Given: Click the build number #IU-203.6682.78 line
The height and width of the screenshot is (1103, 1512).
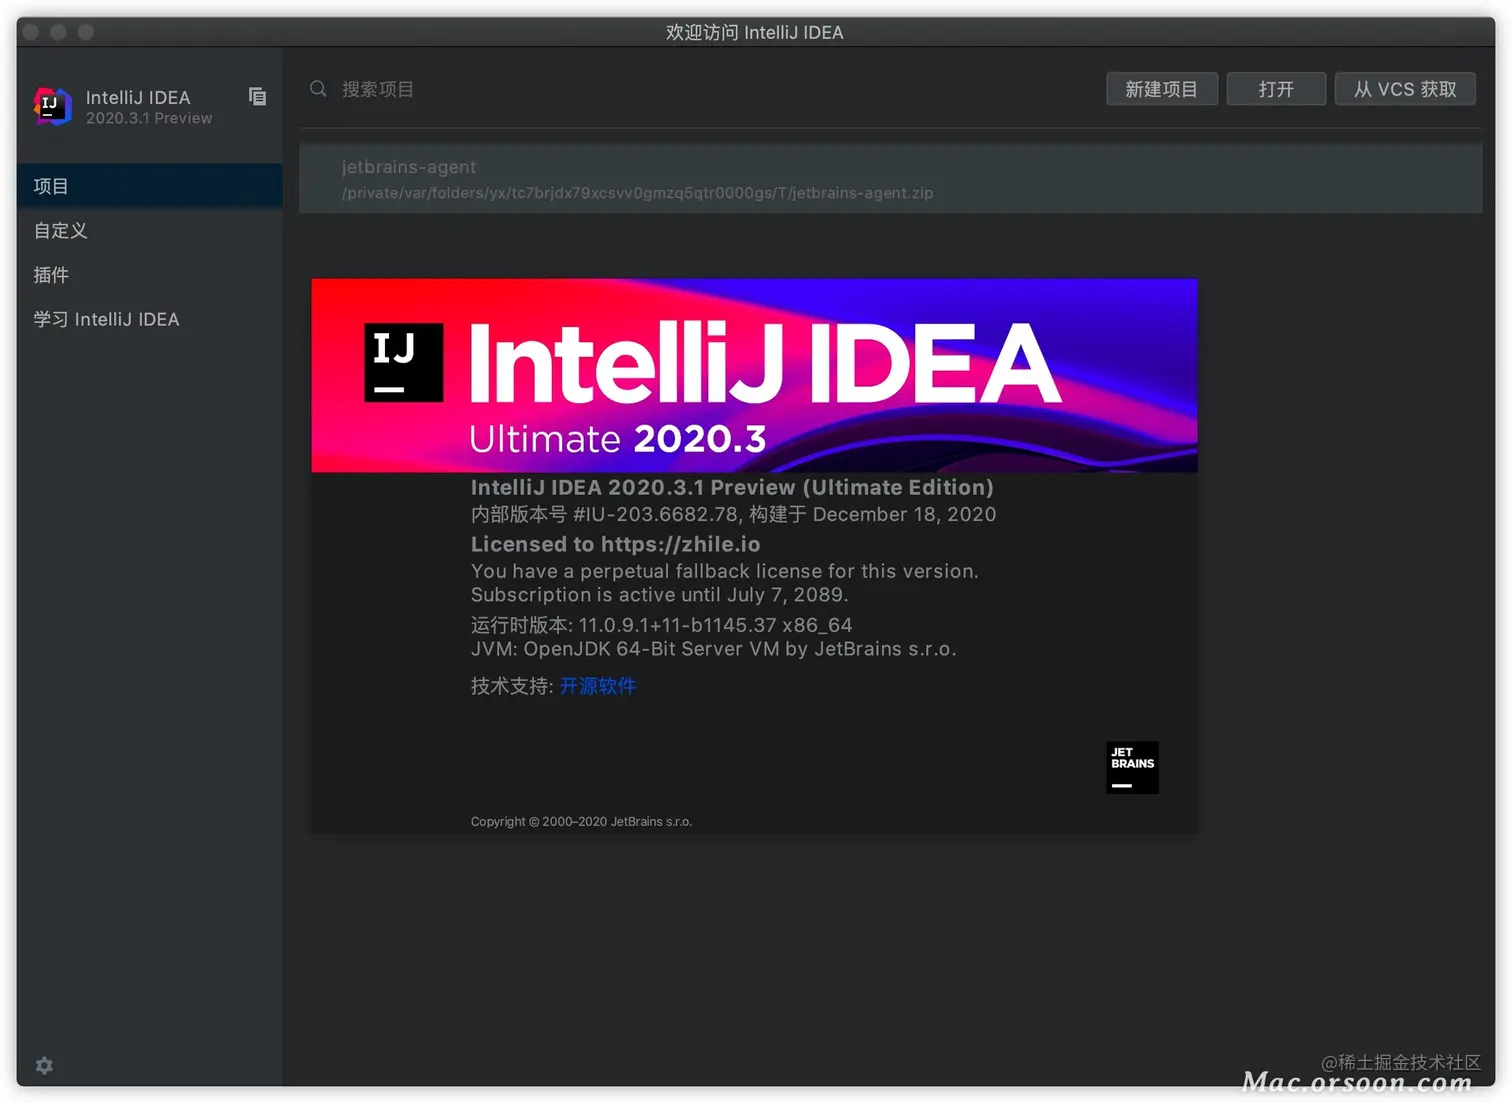Looking at the screenshot, I should click(733, 514).
